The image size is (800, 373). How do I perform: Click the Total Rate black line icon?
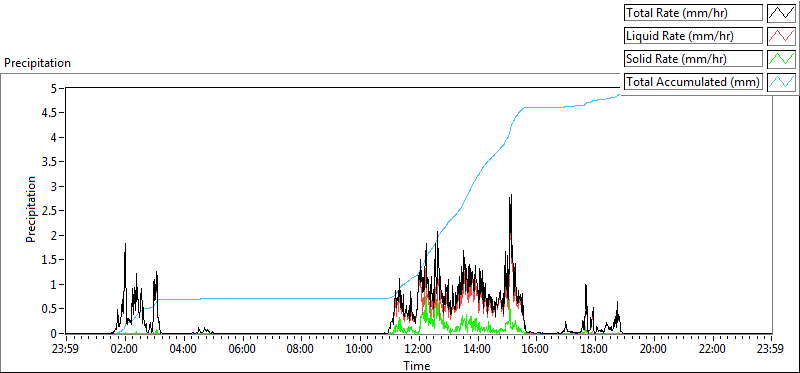(781, 13)
